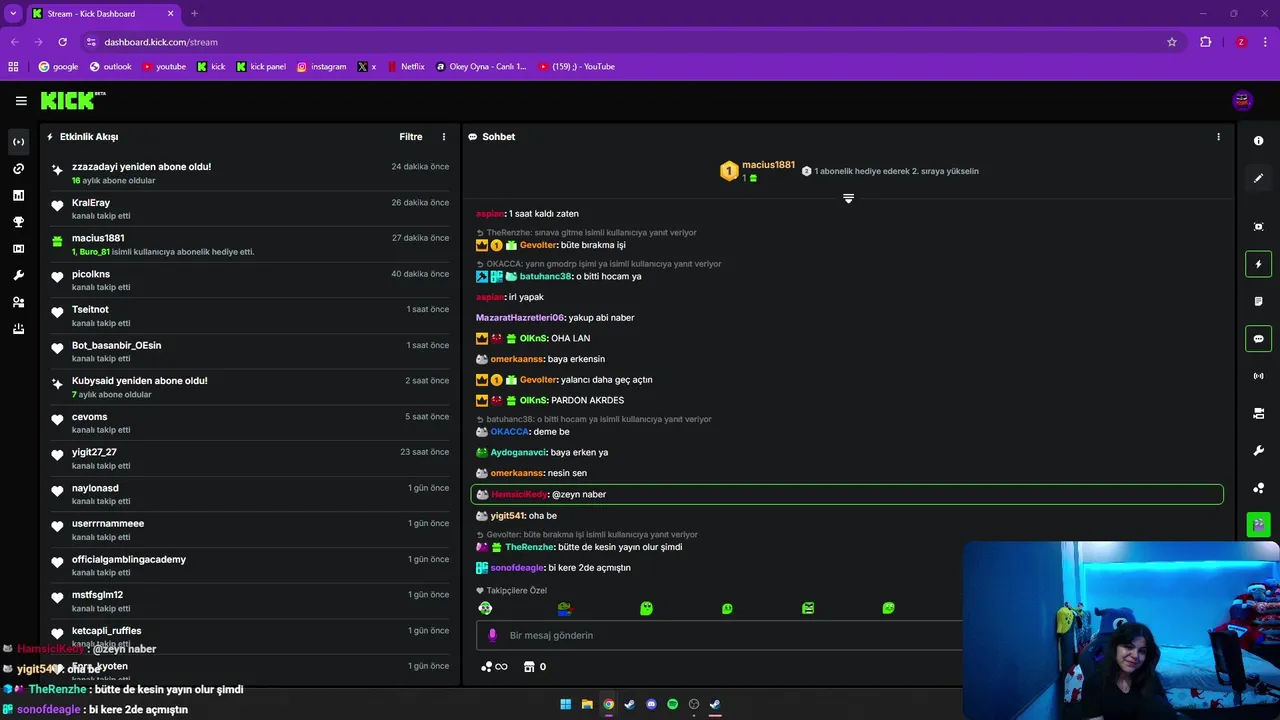Pick the first emote with glasses

click(x=485, y=608)
